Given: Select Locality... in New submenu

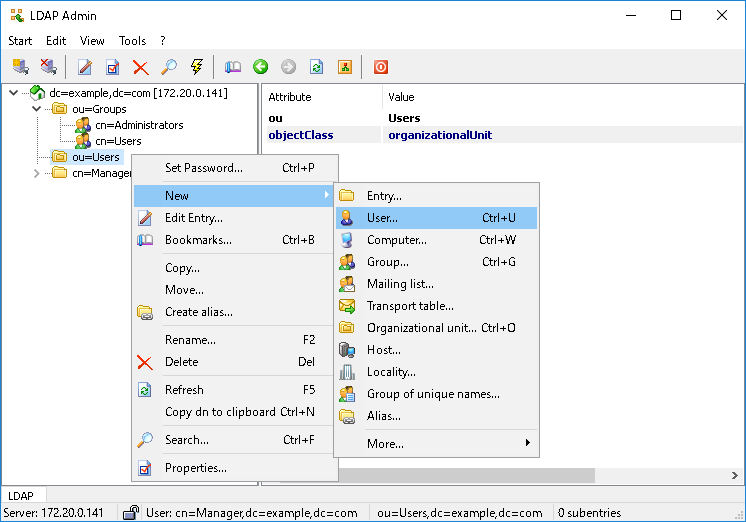Looking at the screenshot, I should tap(436, 372).
